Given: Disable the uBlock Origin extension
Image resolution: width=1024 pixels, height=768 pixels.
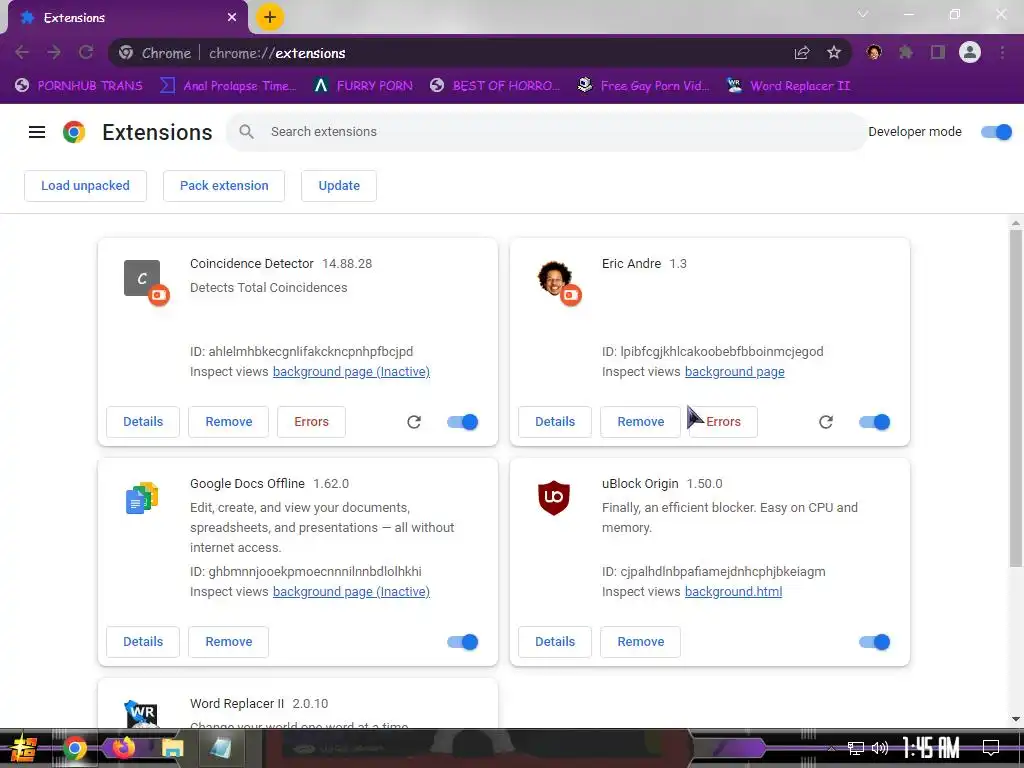Looking at the screenshot, I should coord(874,642).
